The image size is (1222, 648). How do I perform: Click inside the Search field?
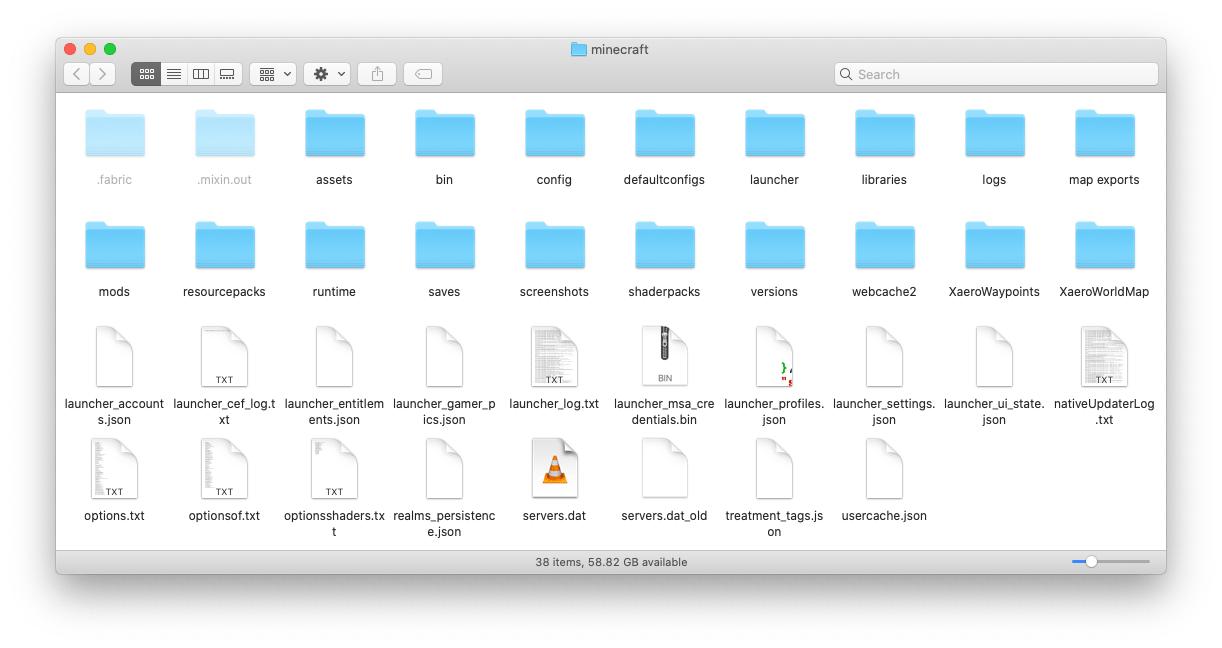(x=995, y=73)
